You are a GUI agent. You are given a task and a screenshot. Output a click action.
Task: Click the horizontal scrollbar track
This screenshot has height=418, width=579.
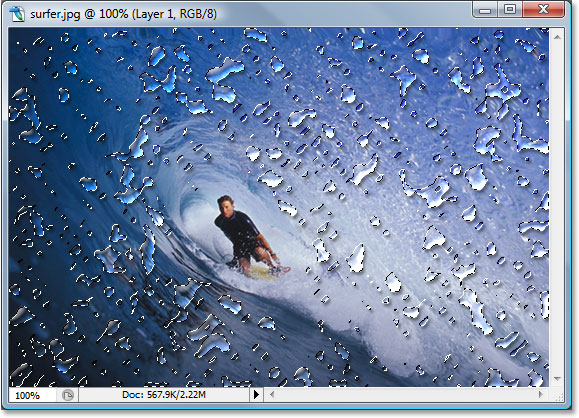tap(406, 395)
